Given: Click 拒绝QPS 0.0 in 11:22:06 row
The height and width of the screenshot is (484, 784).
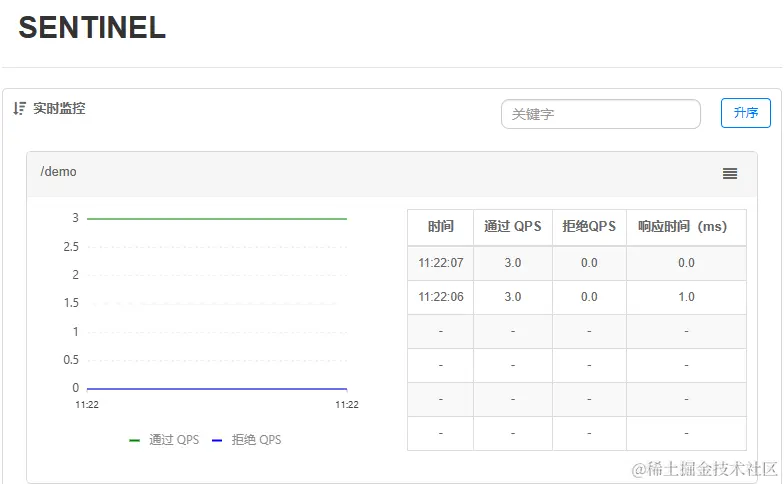Looking at the screenshot, I should point(589,297).
